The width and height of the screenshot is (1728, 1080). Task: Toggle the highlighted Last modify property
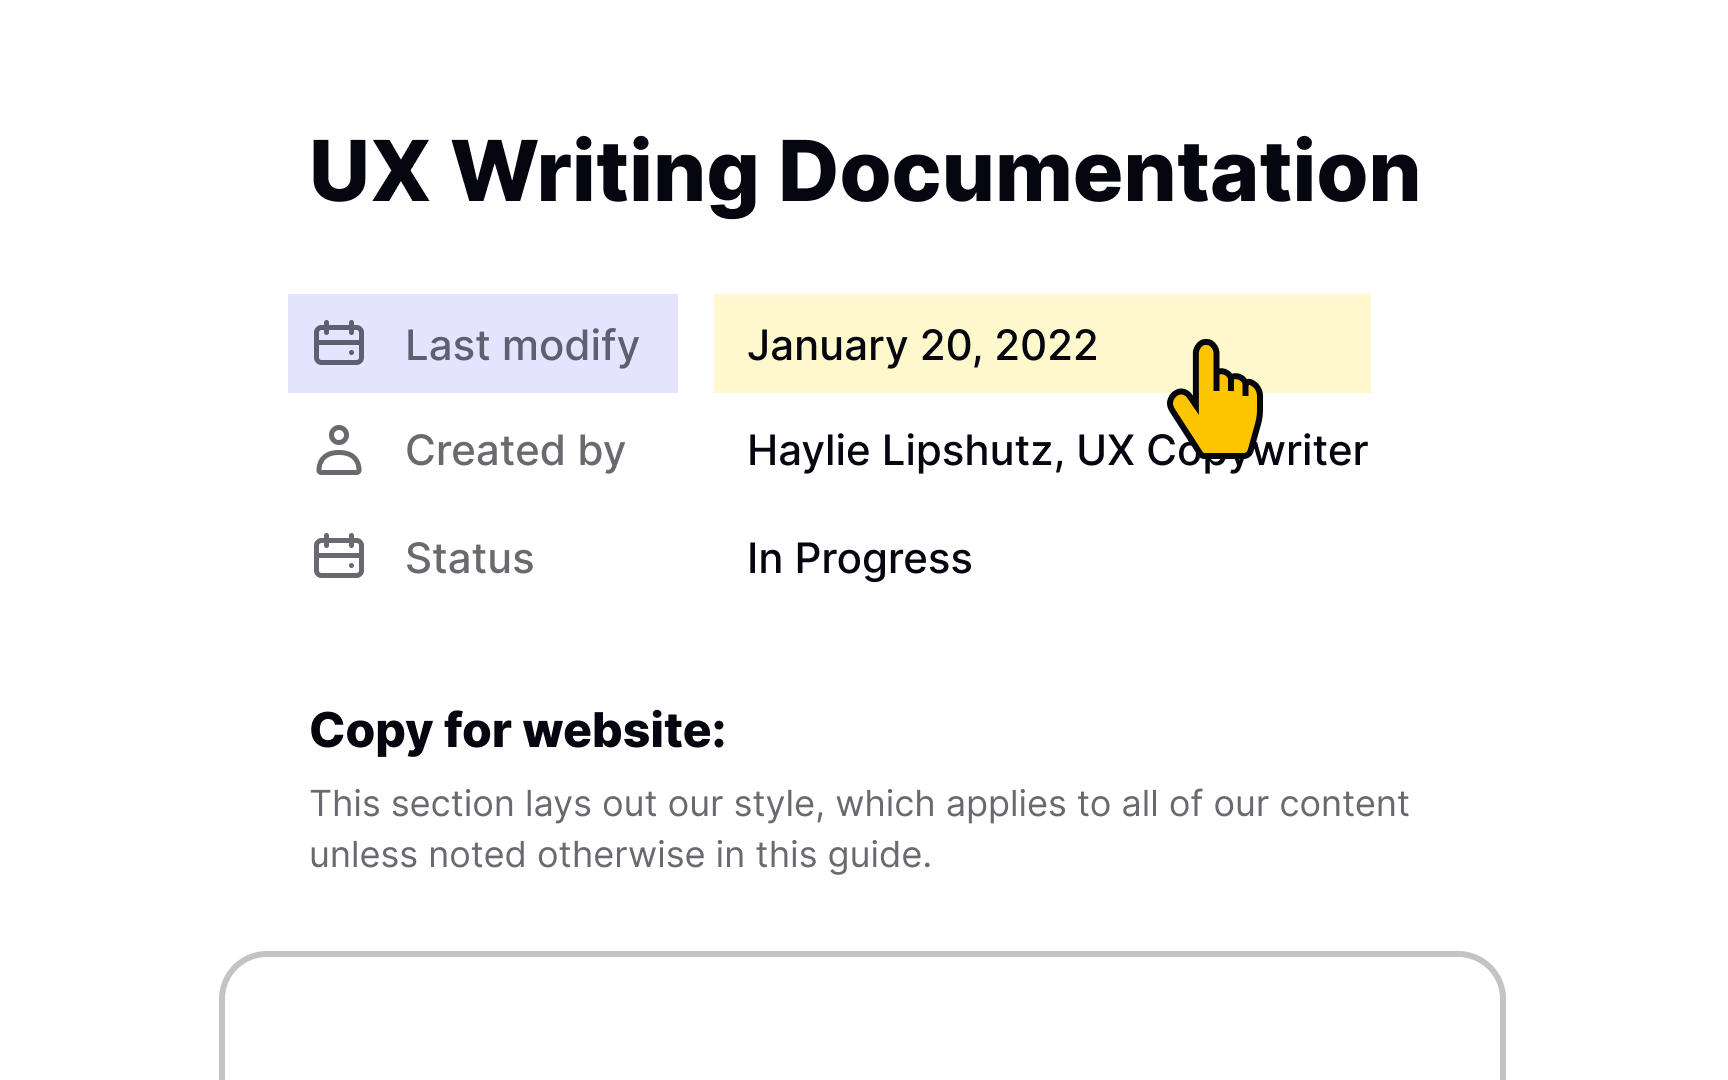click(483, 344)
